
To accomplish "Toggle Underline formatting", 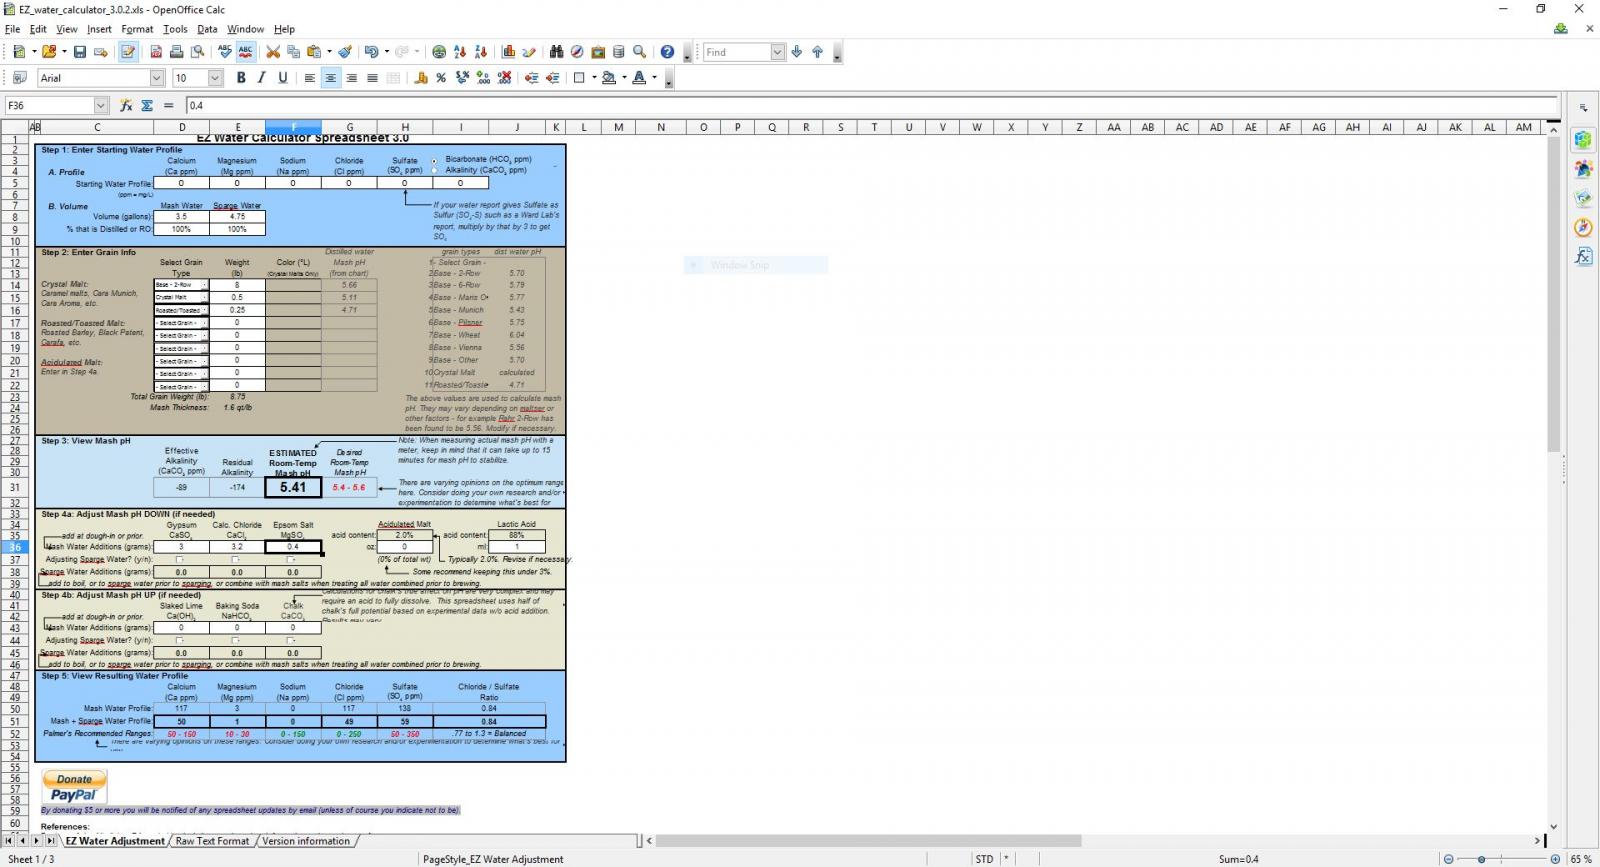I will (x=283, y=78).
